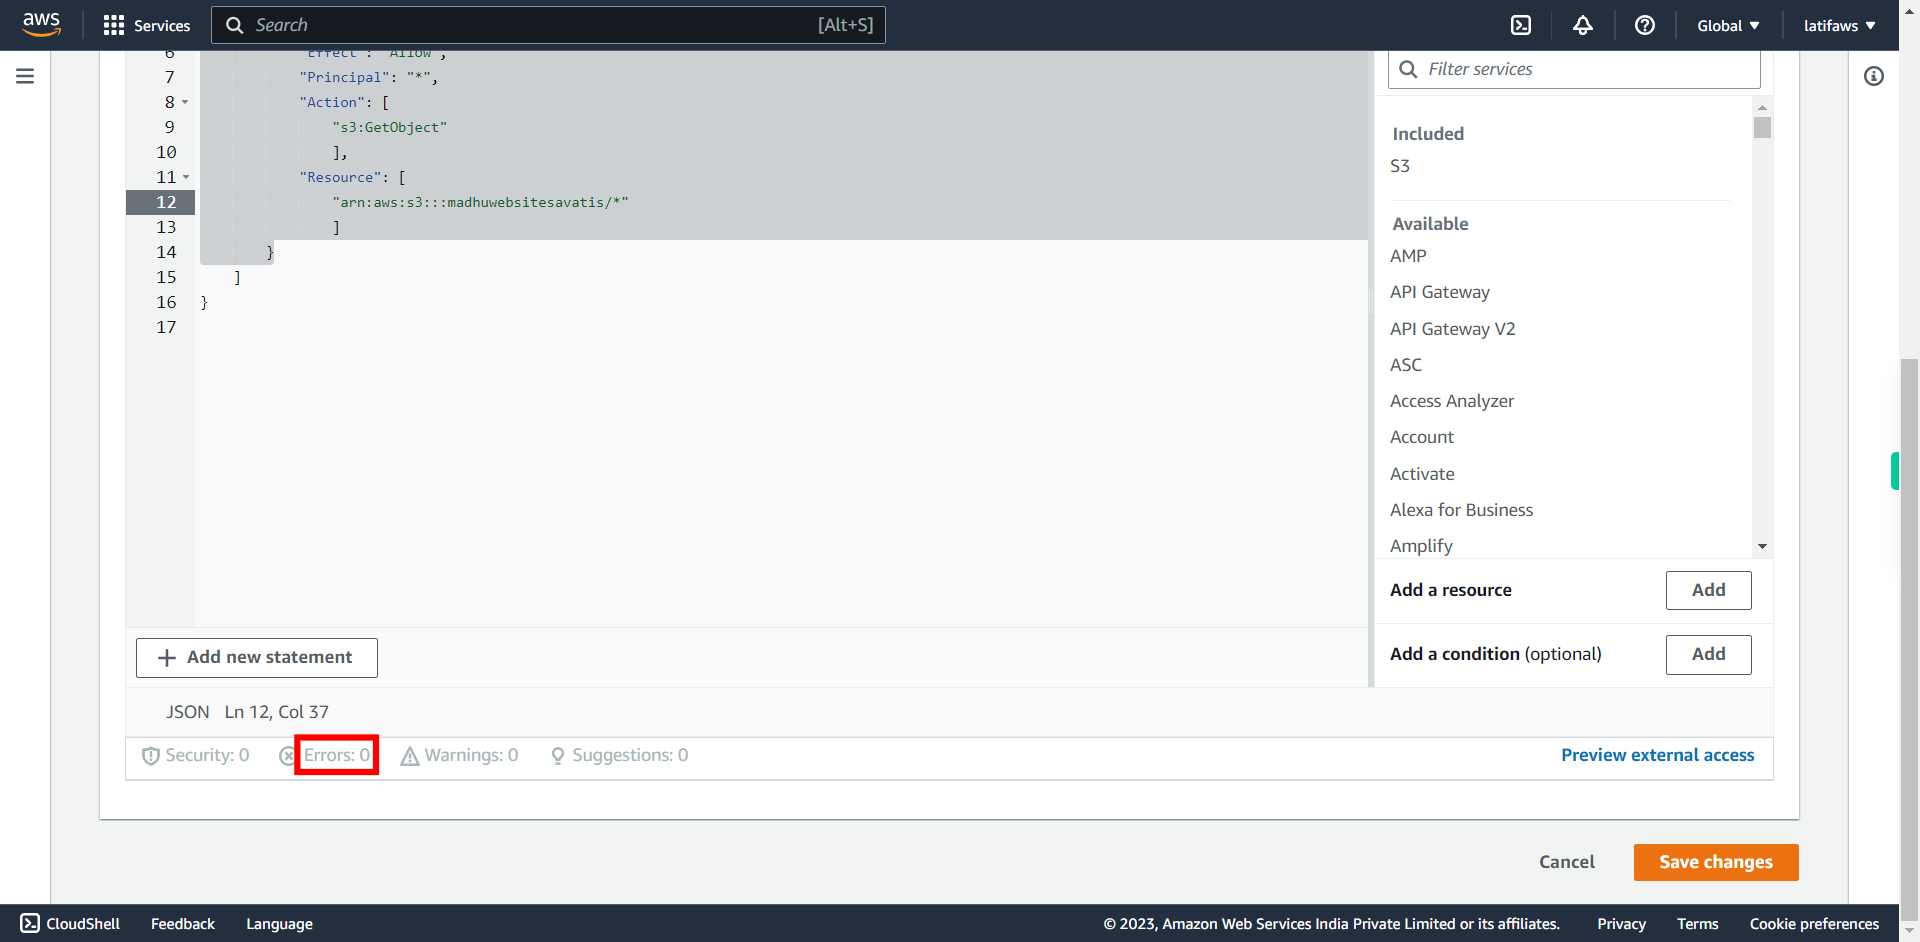Click the services list scroll up arrow
The height and width of the screenshot is (942, 1920).
(x=1762, y=107)
